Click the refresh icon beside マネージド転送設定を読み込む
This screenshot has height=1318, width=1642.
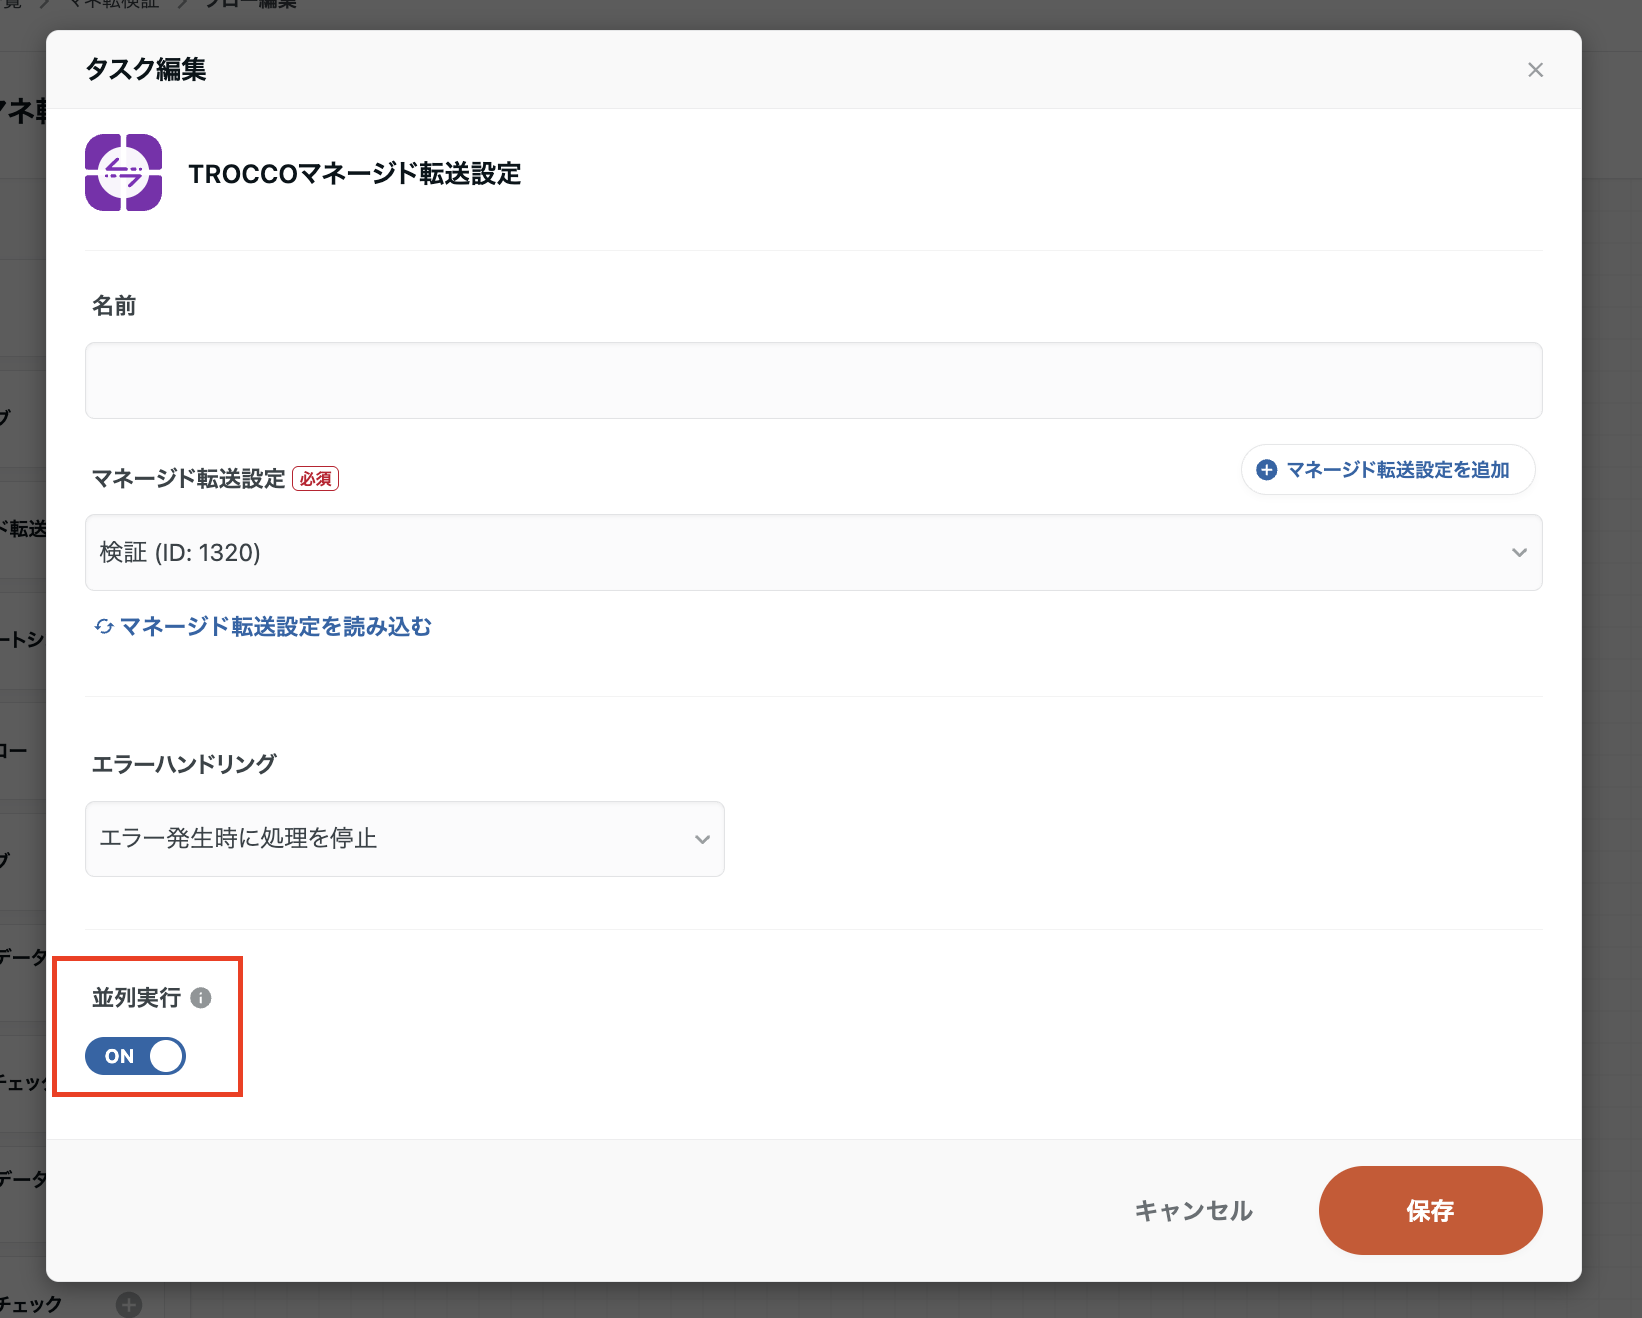[103, 627]
